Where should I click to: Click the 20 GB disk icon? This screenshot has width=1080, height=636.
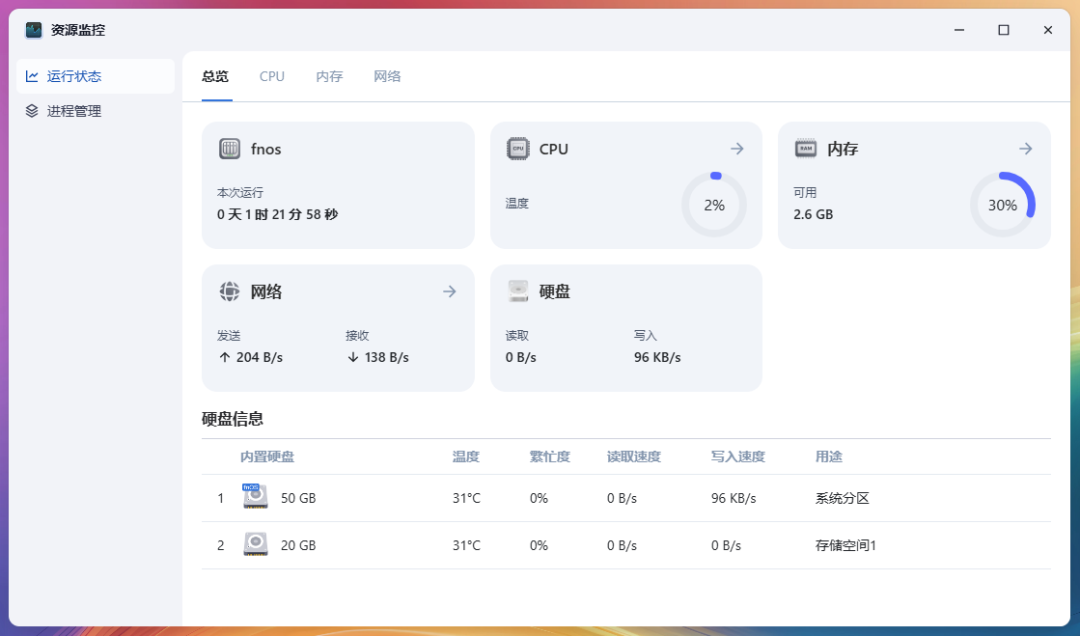tap(256, 544)
